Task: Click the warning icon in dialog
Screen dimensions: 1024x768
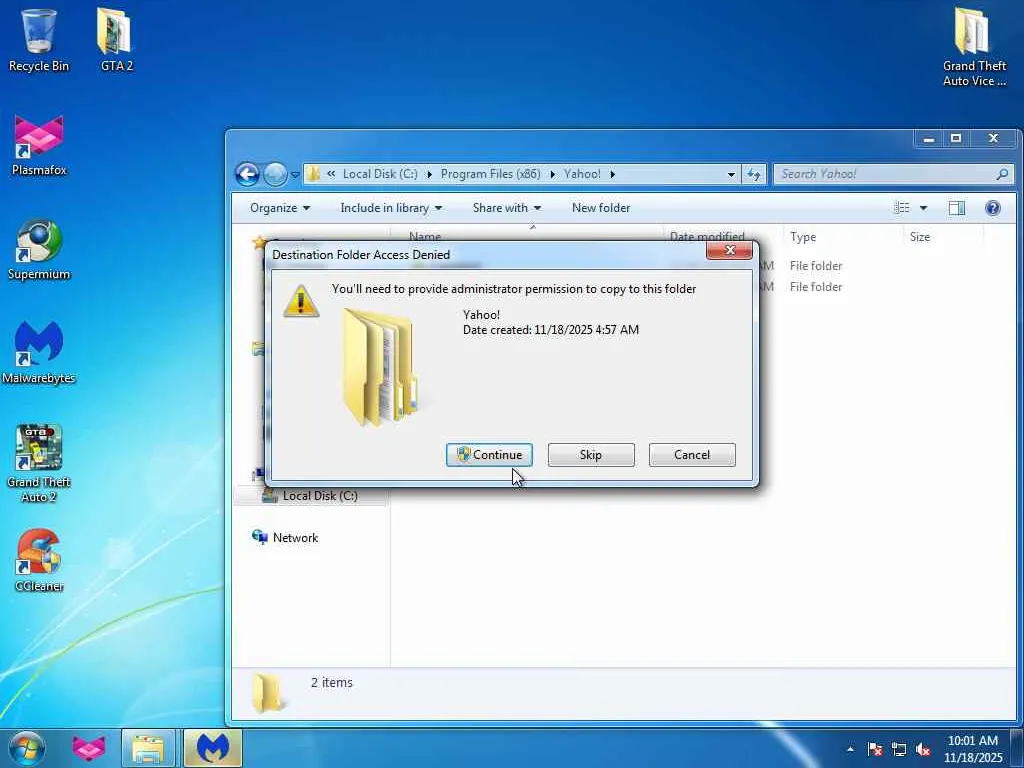Action: (301, 301)
